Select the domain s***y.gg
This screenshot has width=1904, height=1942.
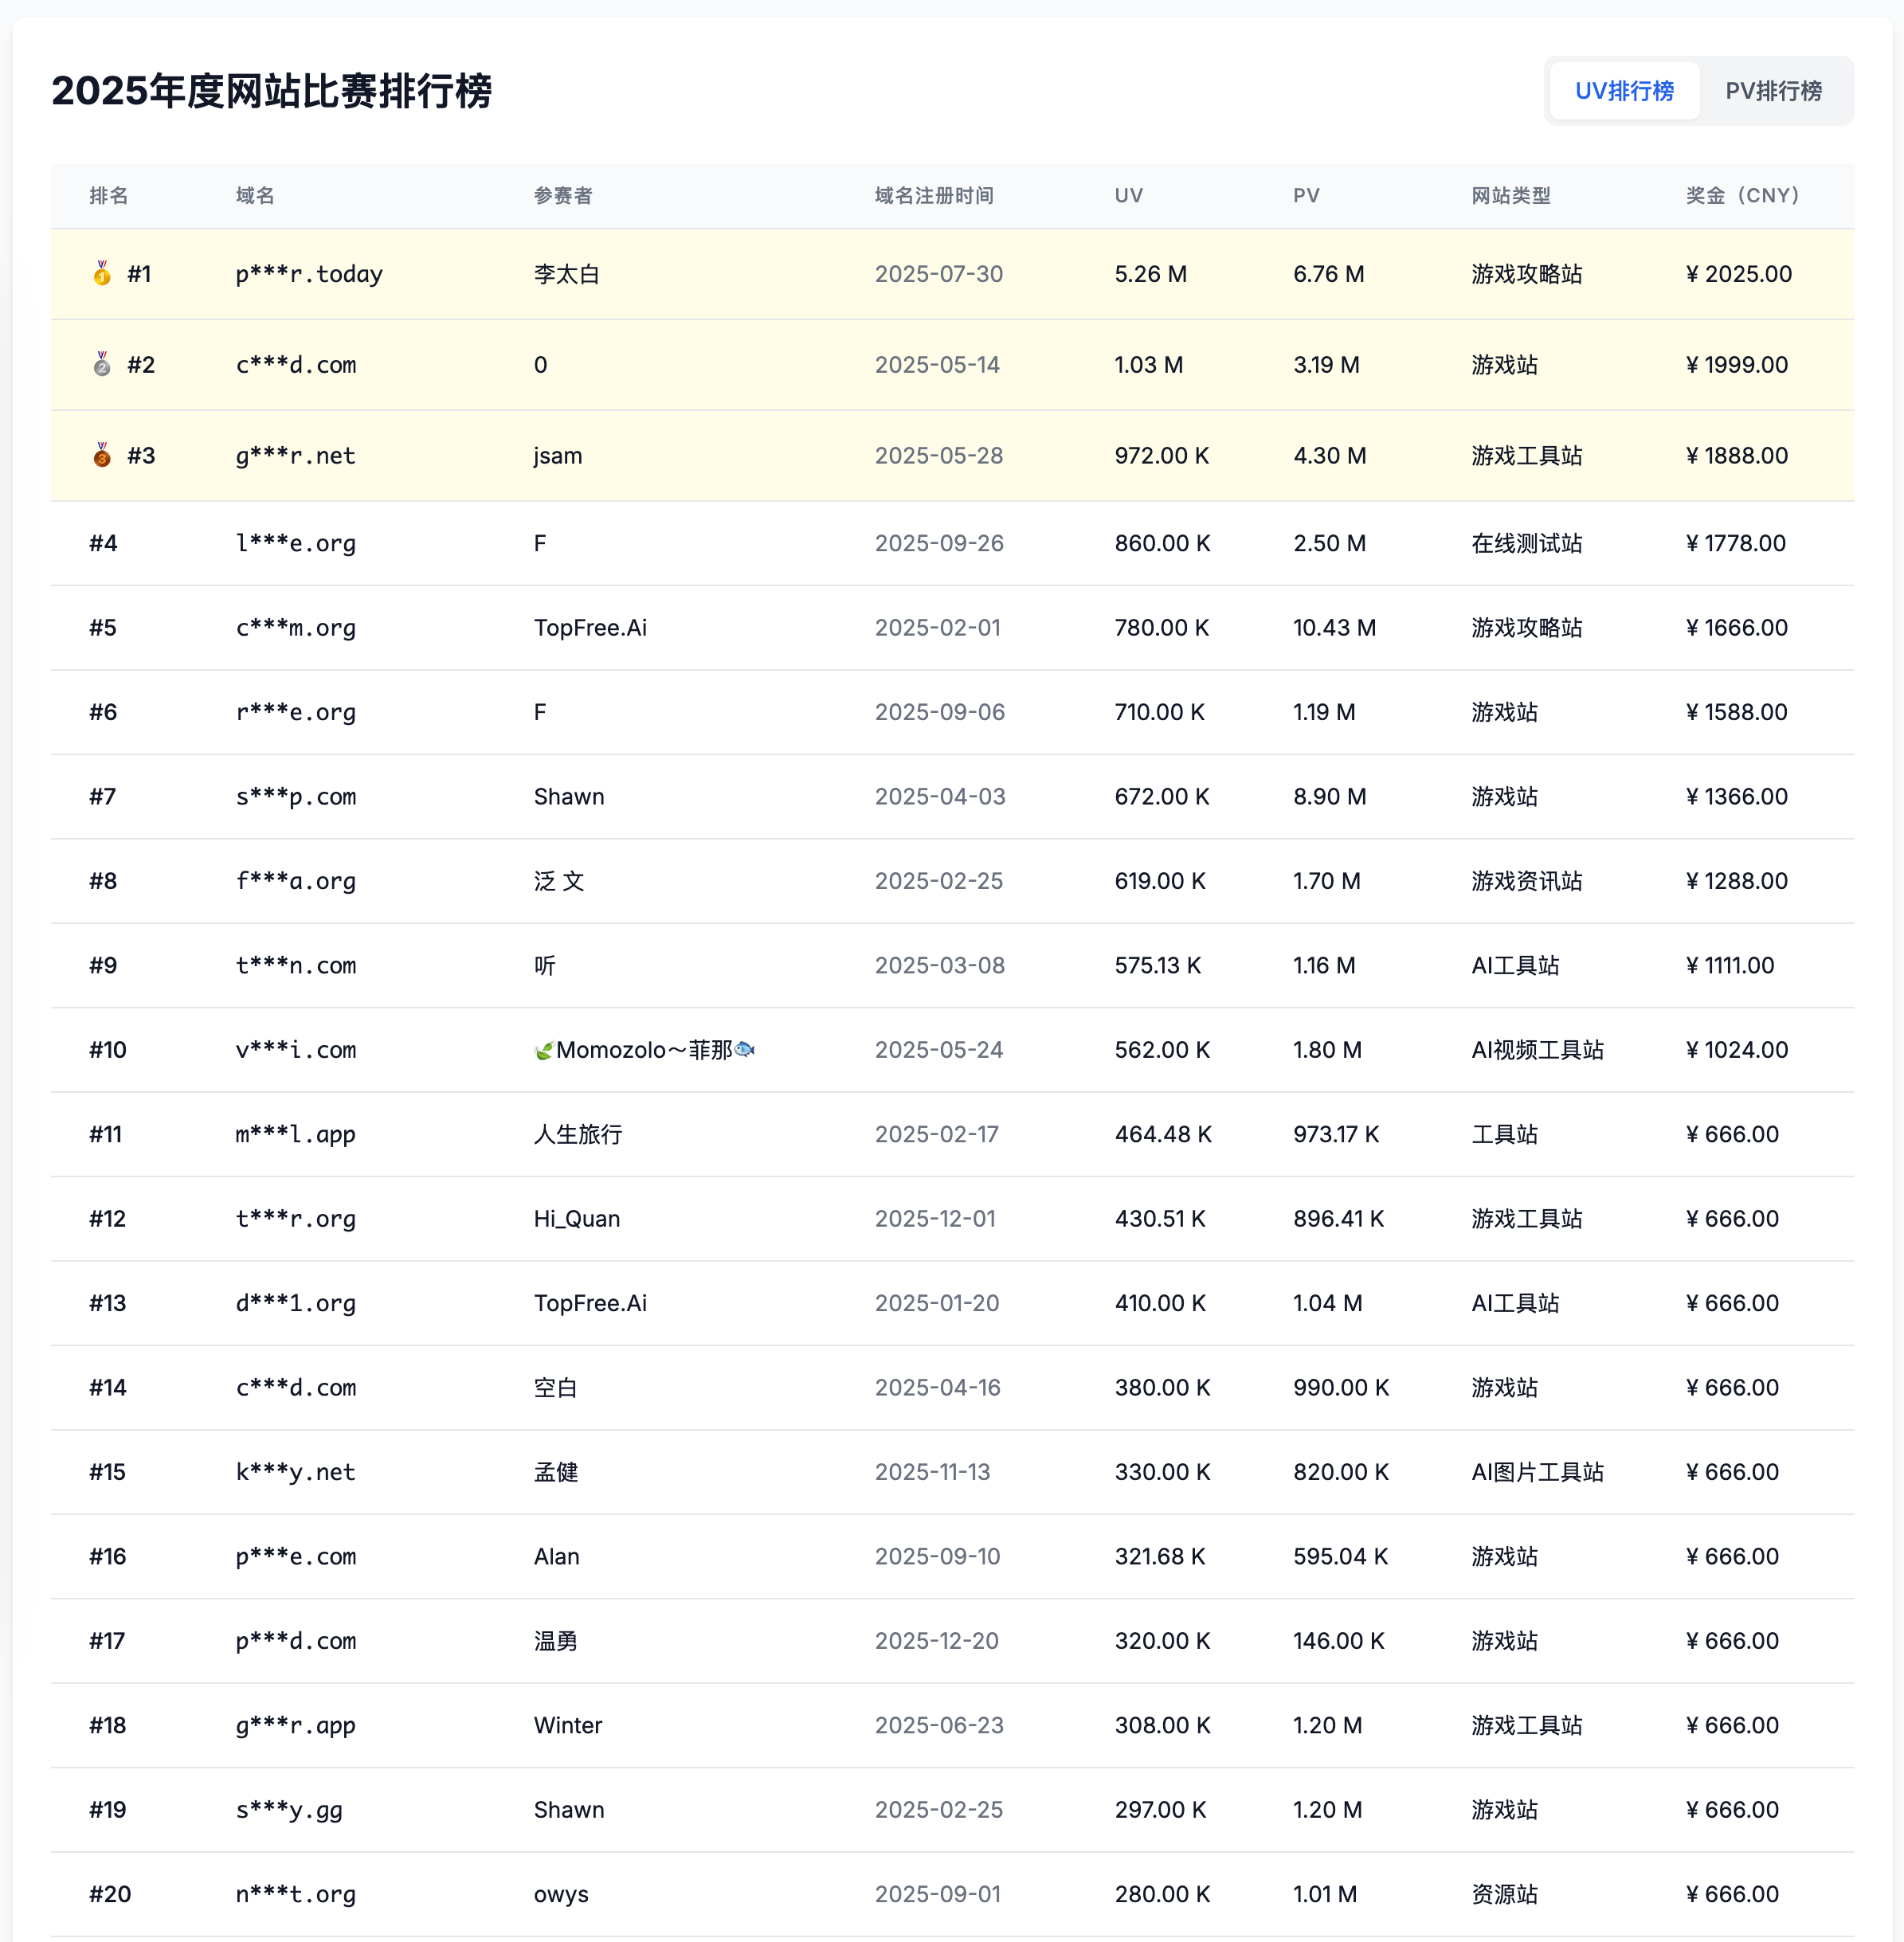pos(289,1811)
